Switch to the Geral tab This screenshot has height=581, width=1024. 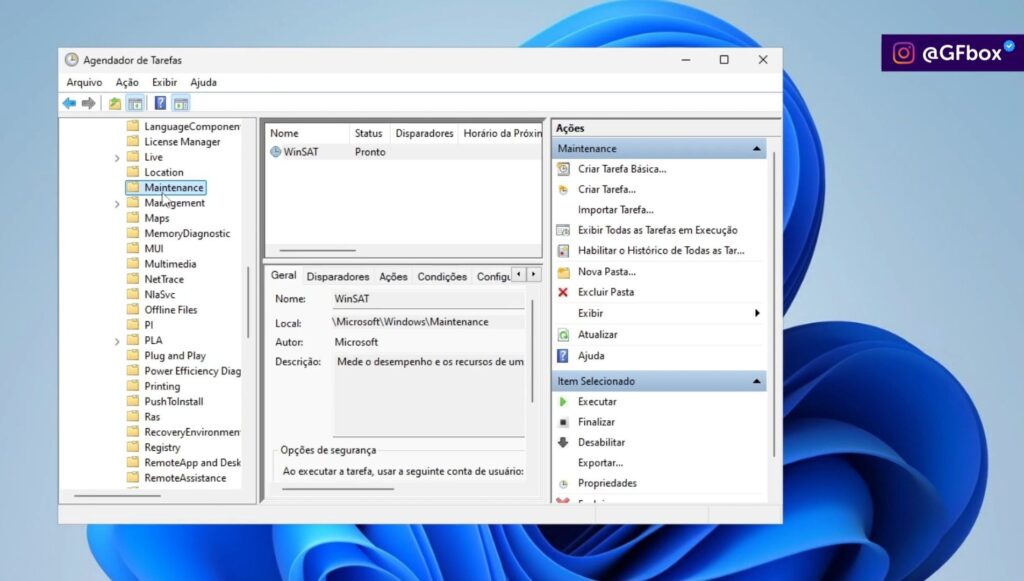tap(284, 275)
